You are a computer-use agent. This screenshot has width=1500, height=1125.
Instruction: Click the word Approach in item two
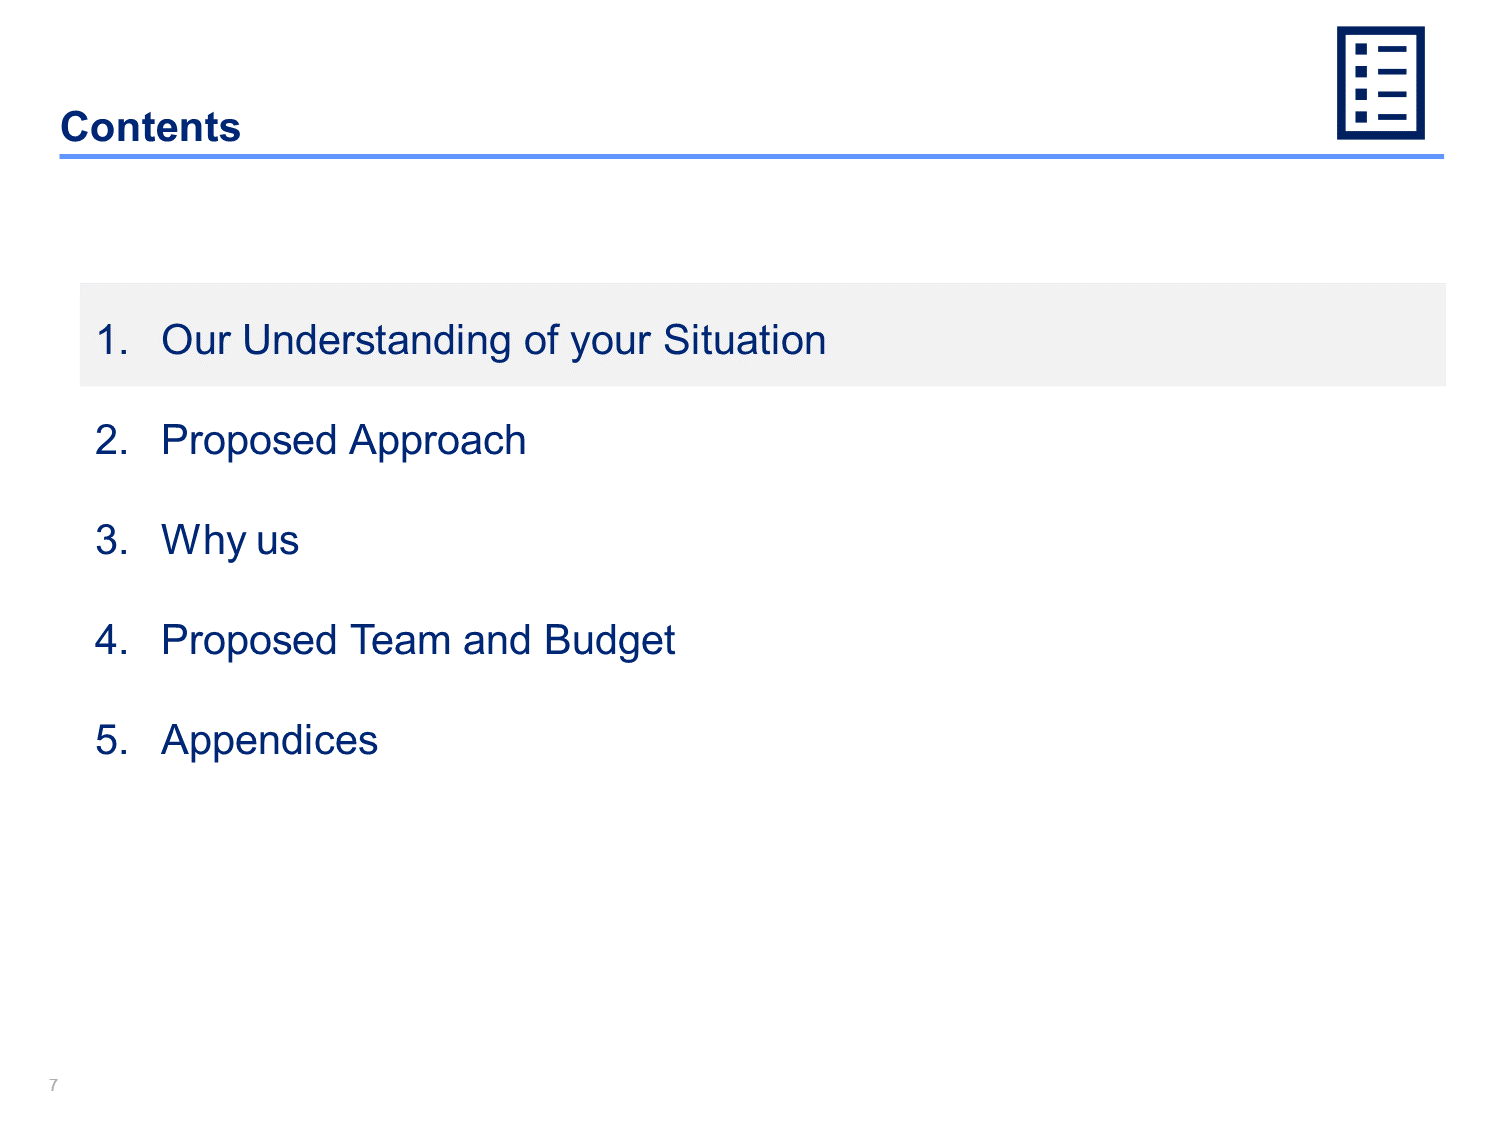point(438,441)
